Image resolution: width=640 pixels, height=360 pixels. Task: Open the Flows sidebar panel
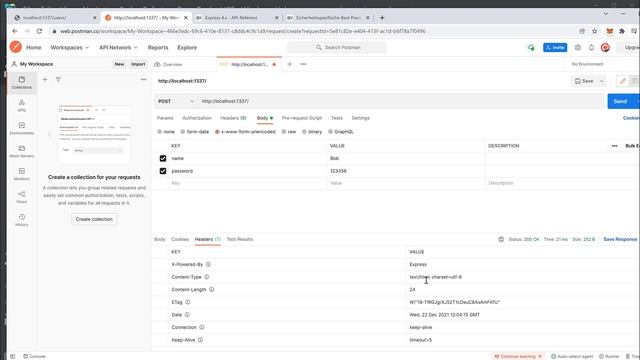point(22,197)
